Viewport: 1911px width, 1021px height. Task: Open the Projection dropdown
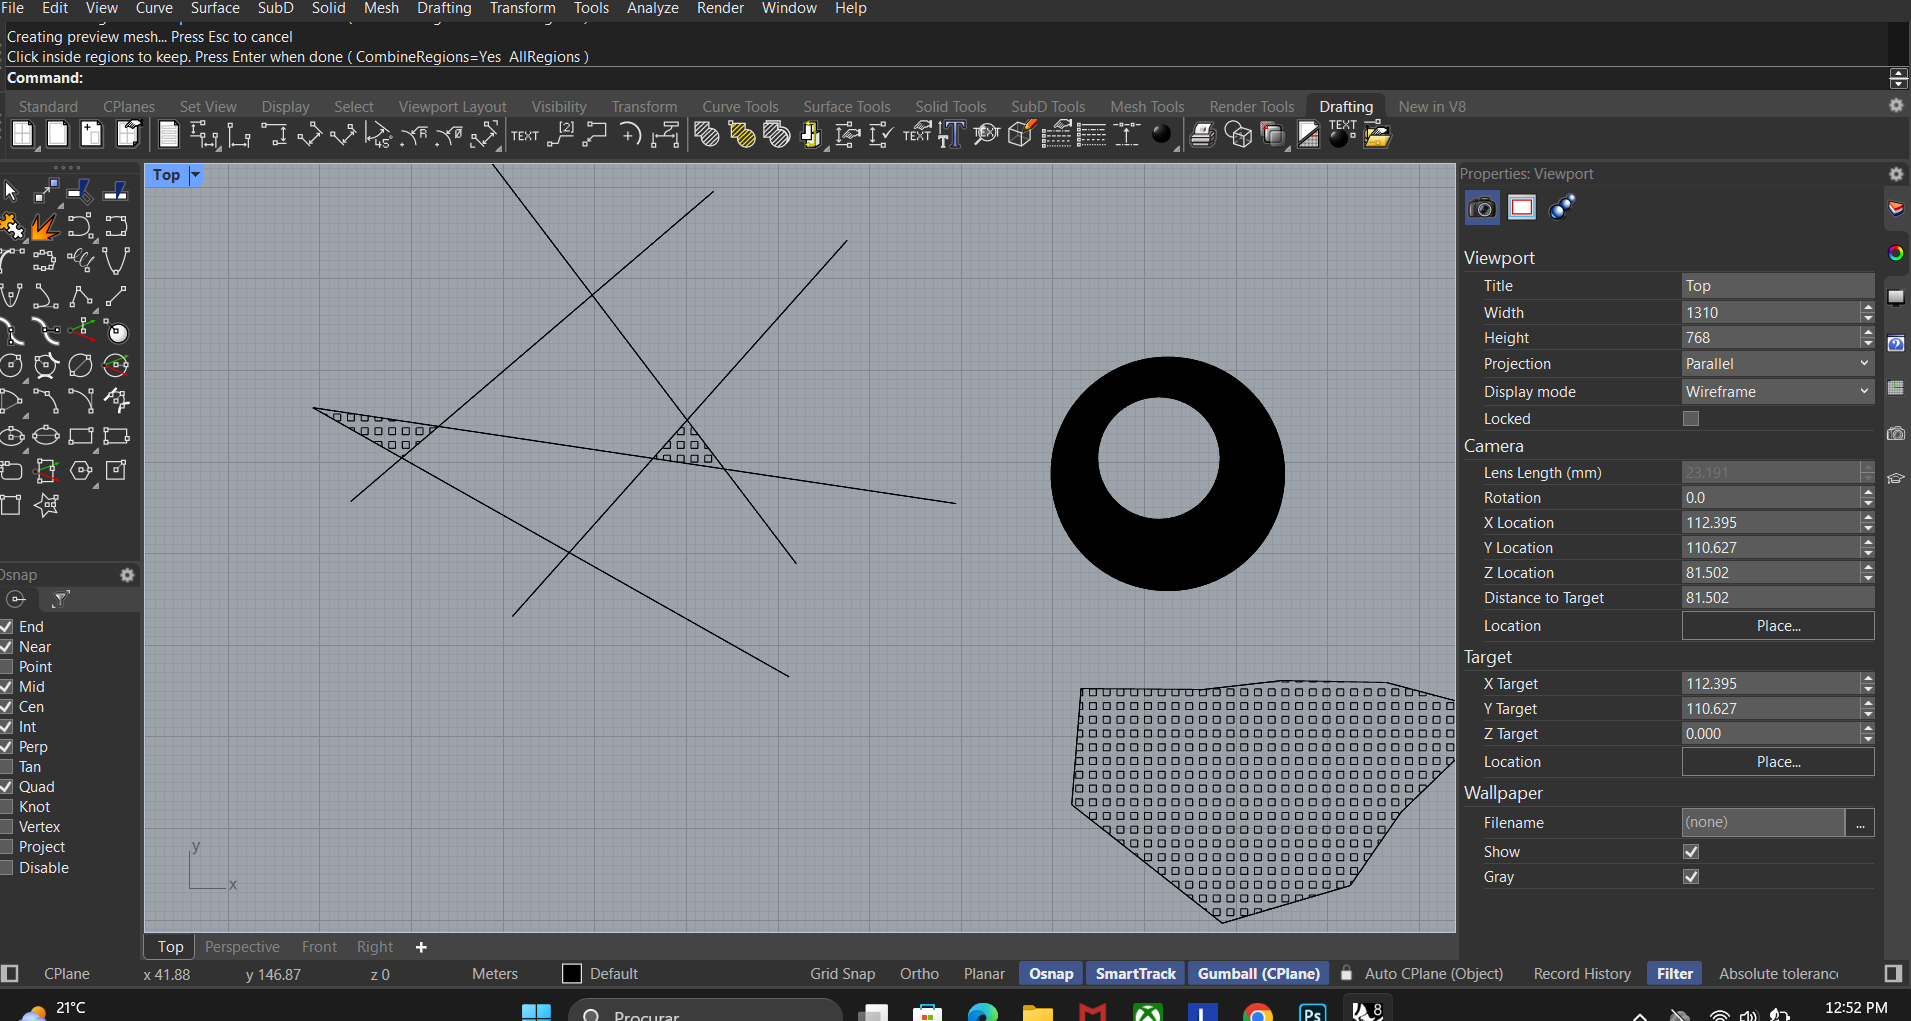tap(1777, 364)
